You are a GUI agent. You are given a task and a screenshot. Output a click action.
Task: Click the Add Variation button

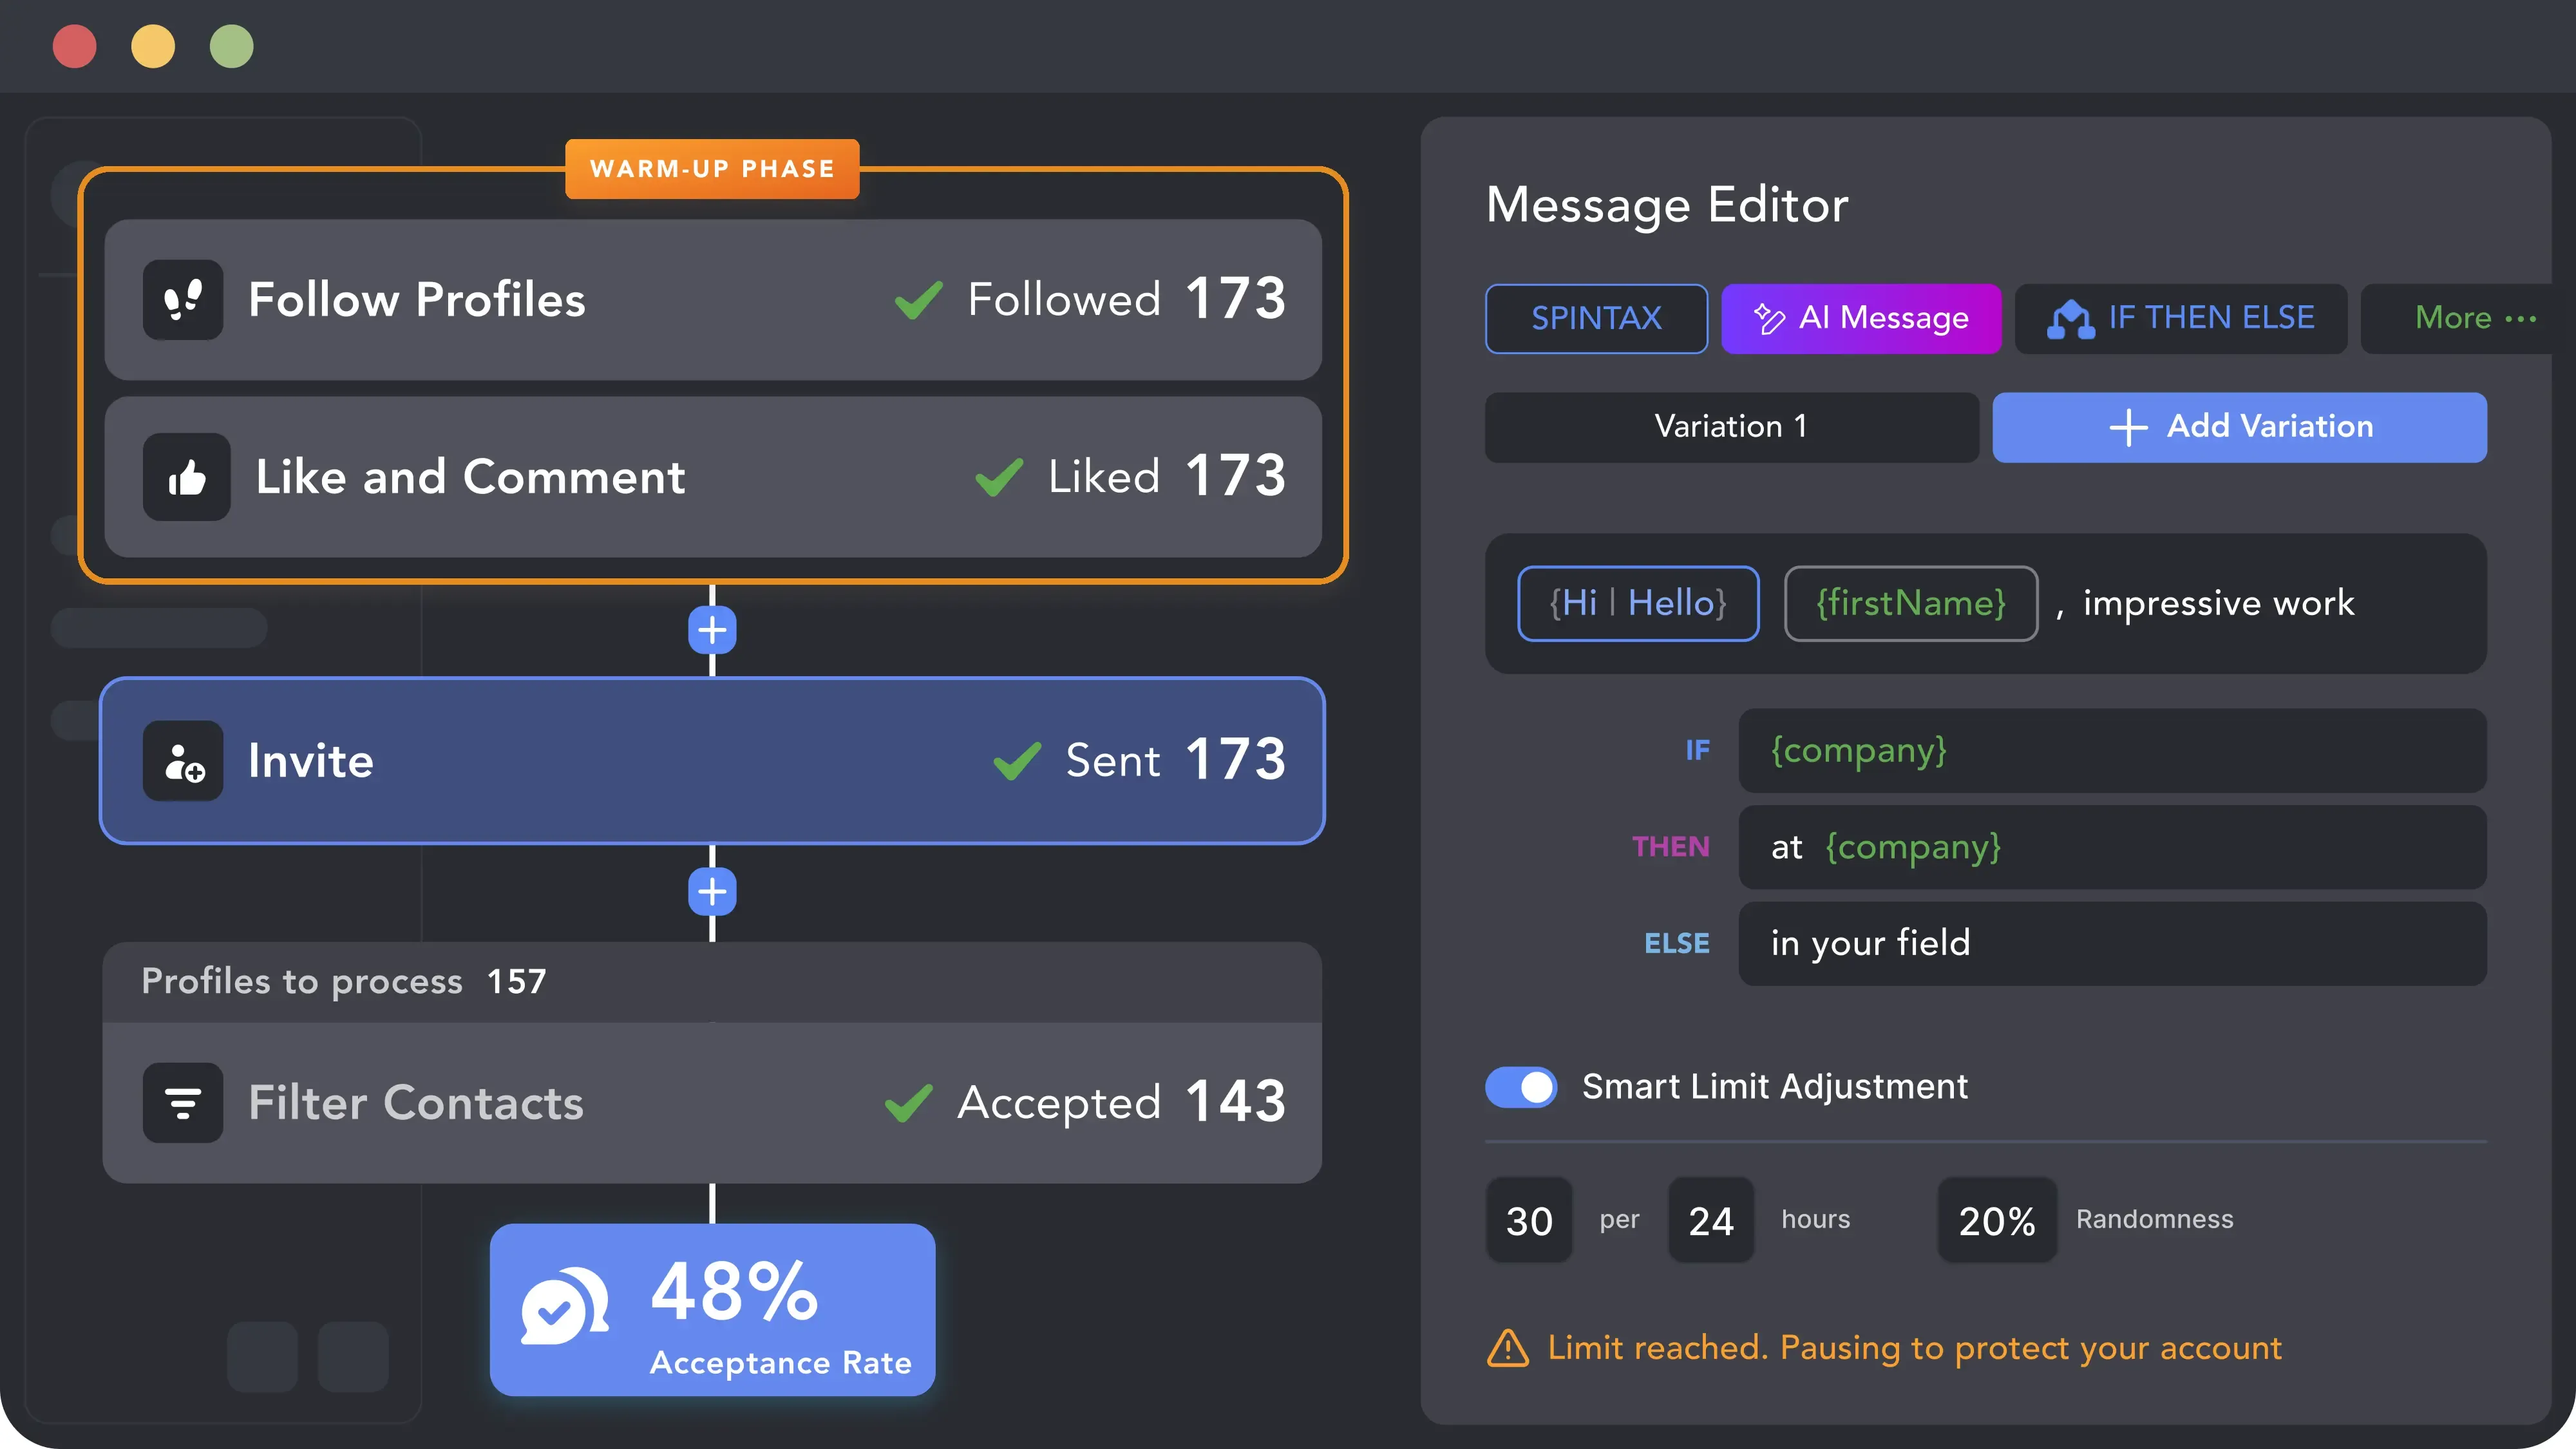(2239, 427)
